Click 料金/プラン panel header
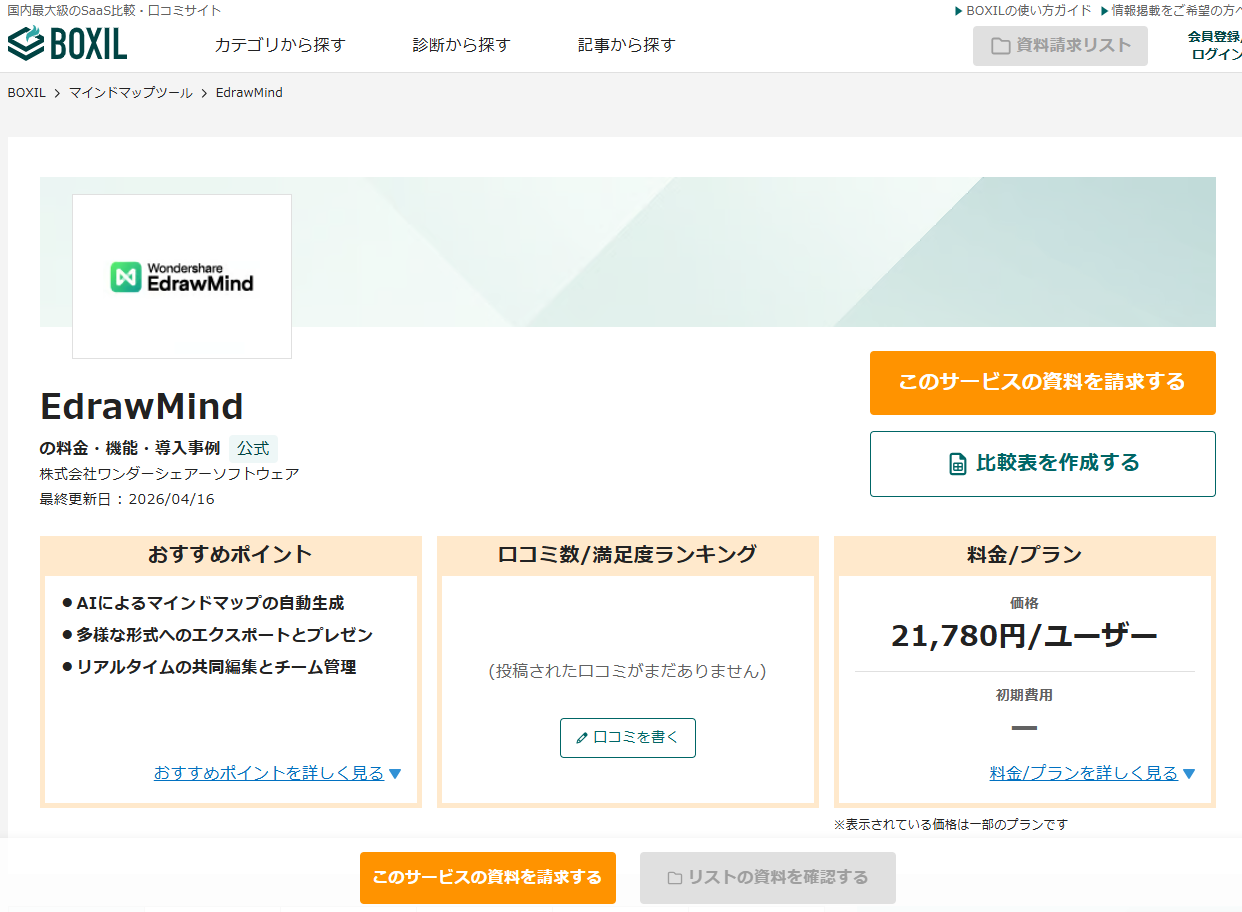Image resolution: width=1242 pixels, height=912 pixels. tap(1025, 555)
